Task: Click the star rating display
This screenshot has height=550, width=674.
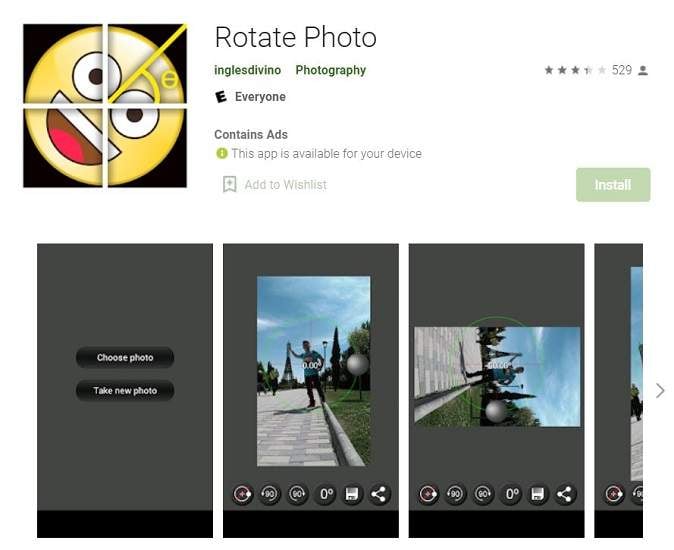Action: 575,70
